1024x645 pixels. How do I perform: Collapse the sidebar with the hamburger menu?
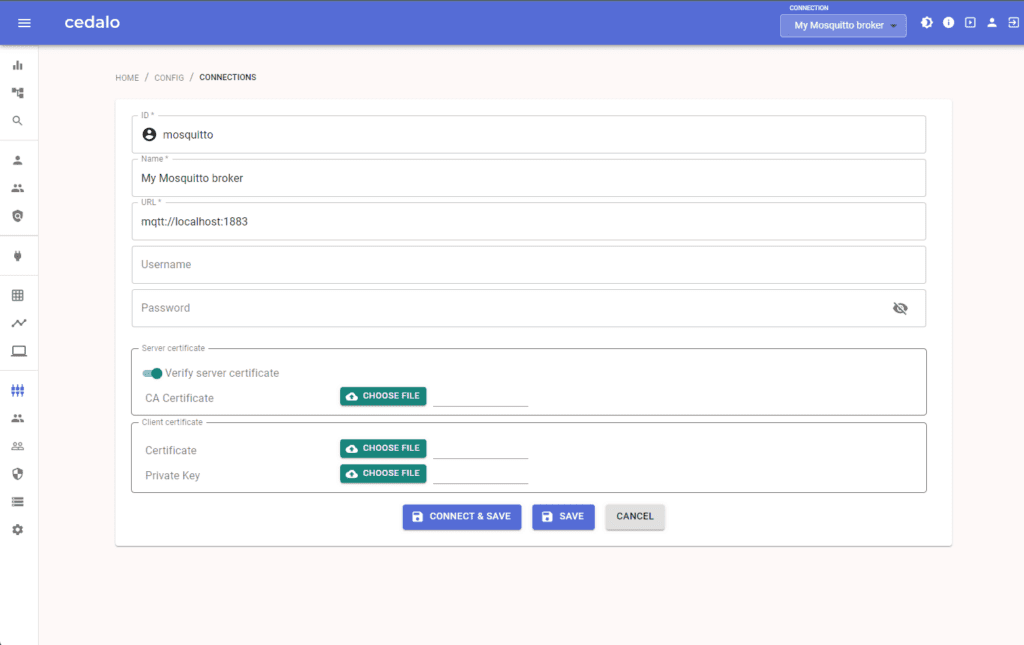[24, 22]
